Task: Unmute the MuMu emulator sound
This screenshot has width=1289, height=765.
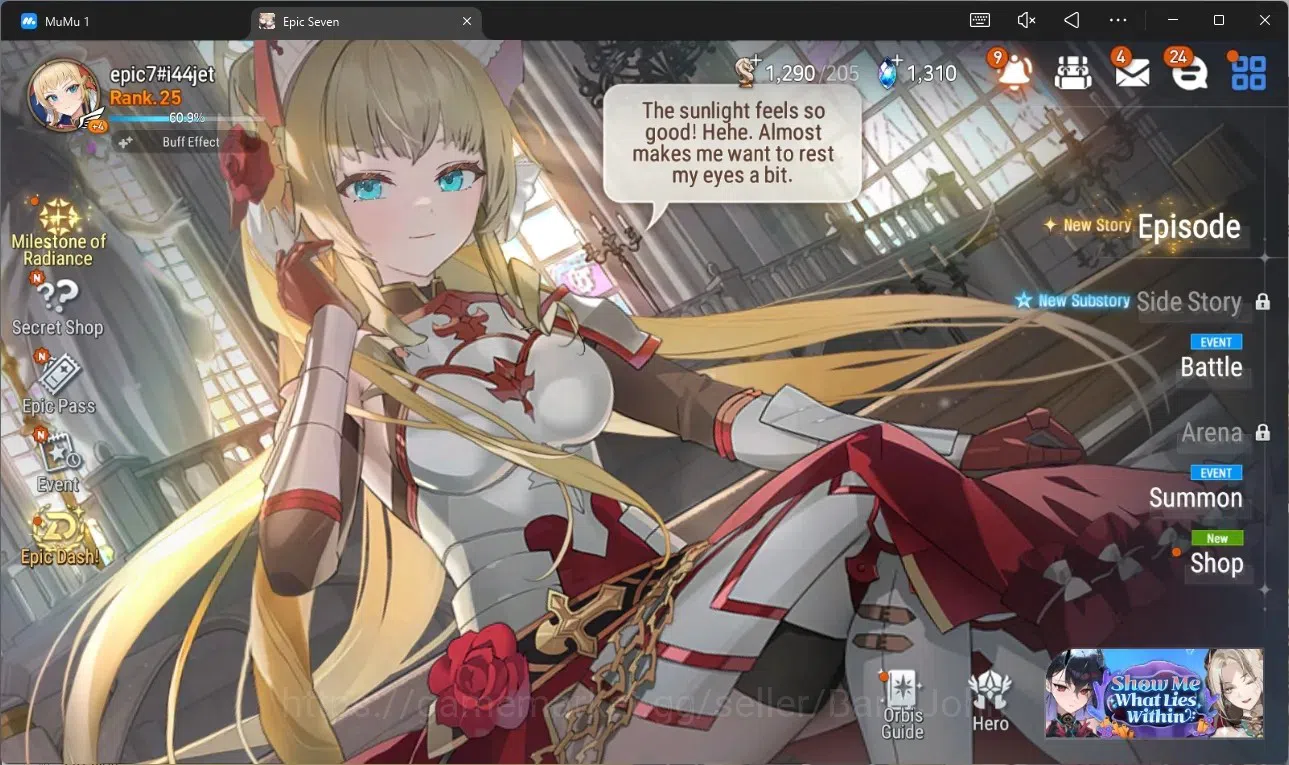Action: click(1026, 20)
